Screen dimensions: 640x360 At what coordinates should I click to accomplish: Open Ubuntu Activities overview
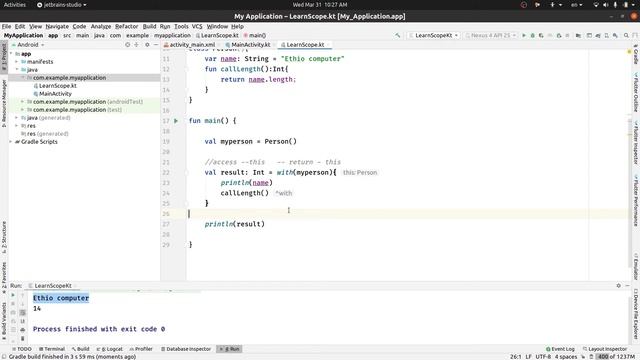coord(15,5)
